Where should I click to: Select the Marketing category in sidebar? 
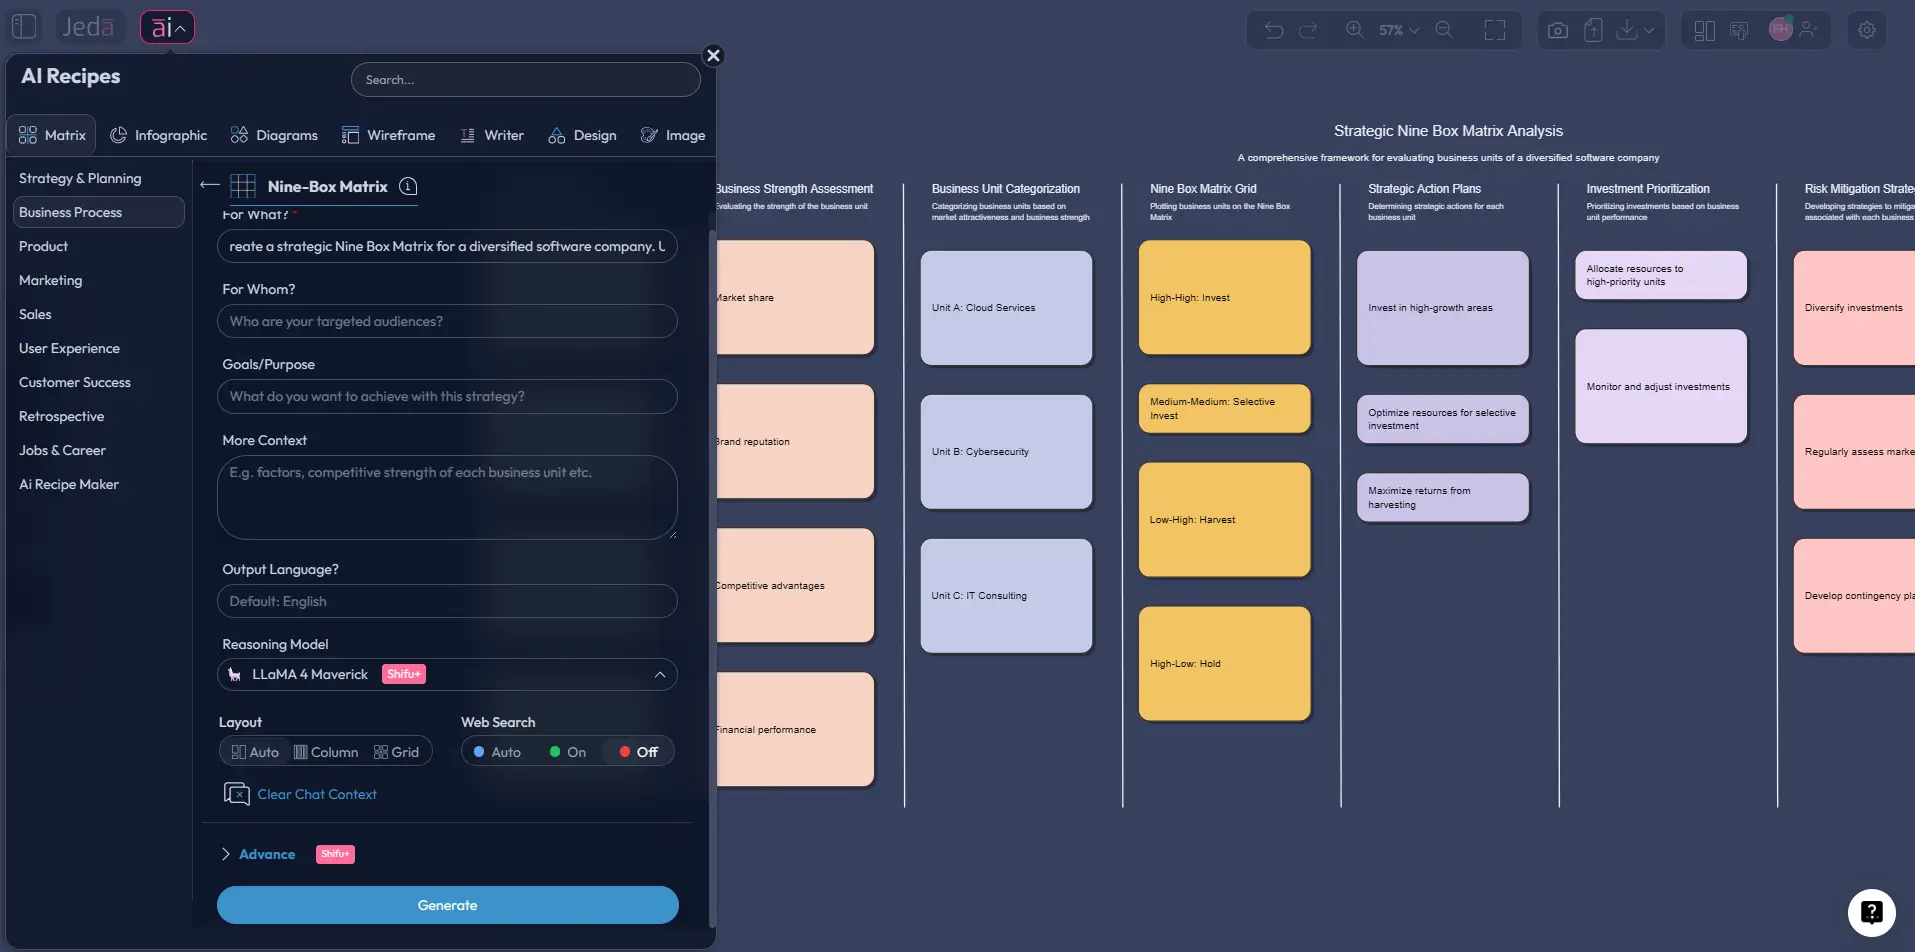pyautogui.click(x=49, y=280)
